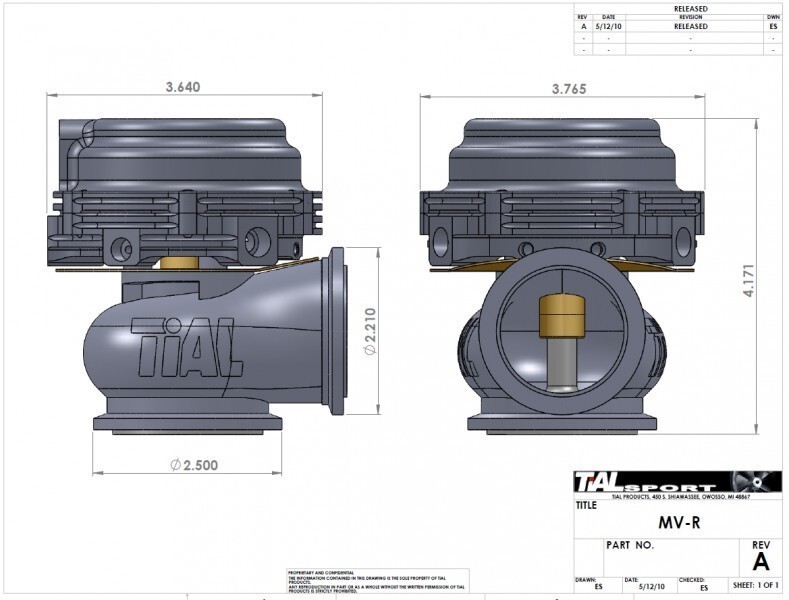This screenshot has height=600, width=789.
Task: Click the Proprietary and Confidential notice
Action: pyautogui.click(x=378, y=582)
